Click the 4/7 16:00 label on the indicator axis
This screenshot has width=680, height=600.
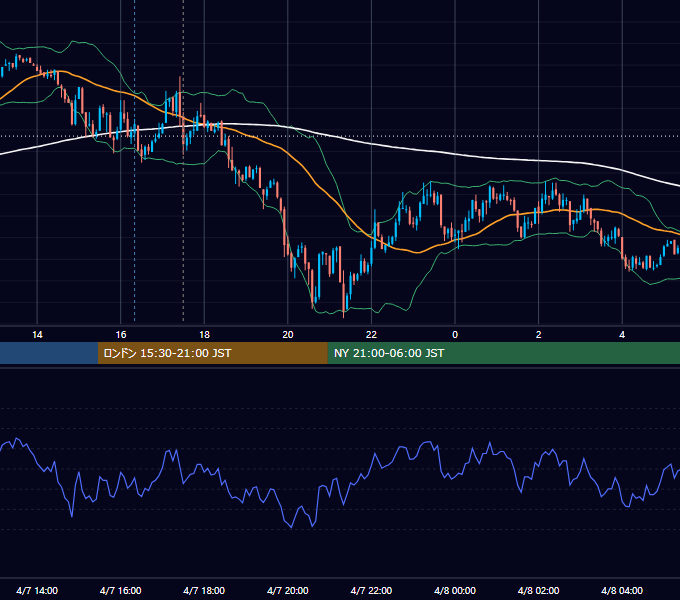[x=121, y=590]
